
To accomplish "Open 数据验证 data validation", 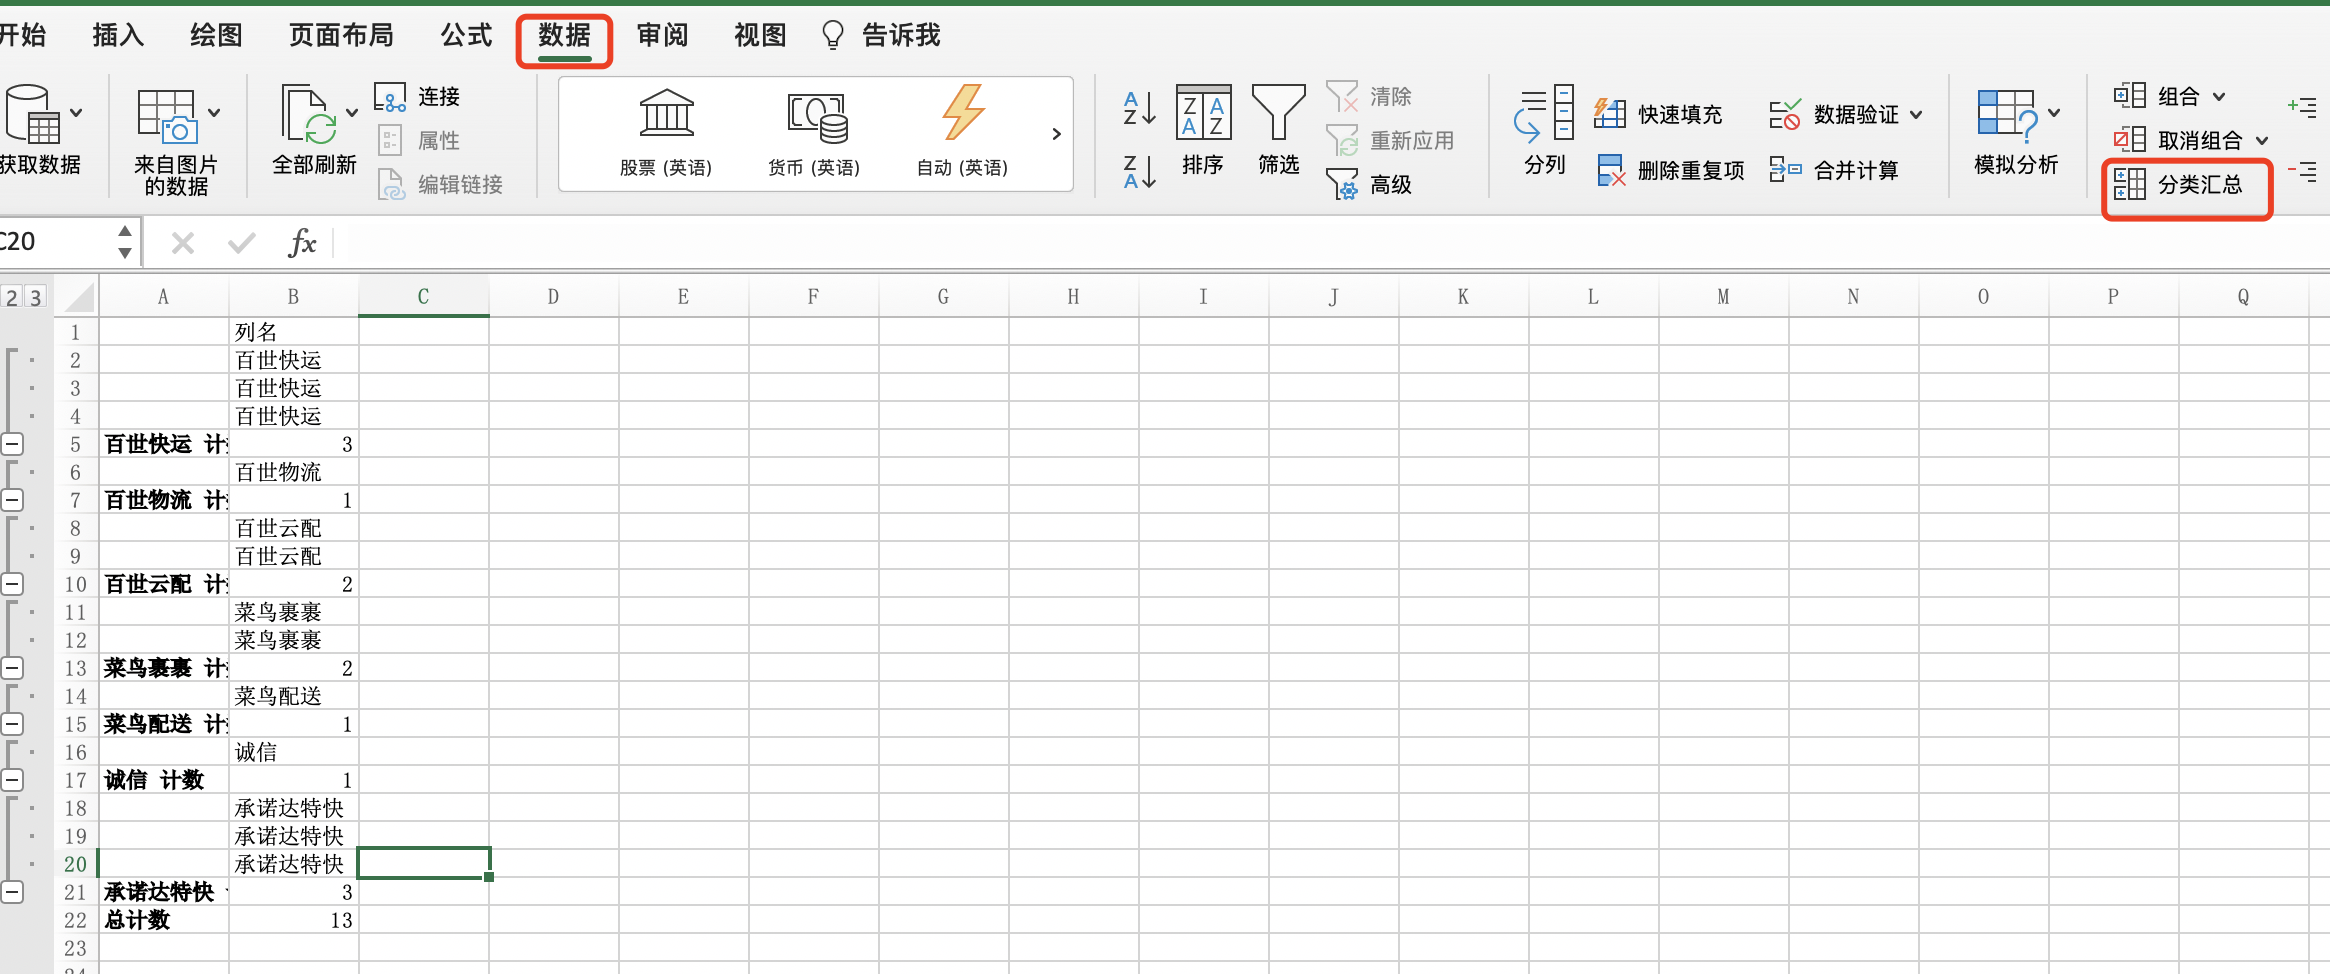I will click(1834, 114).
